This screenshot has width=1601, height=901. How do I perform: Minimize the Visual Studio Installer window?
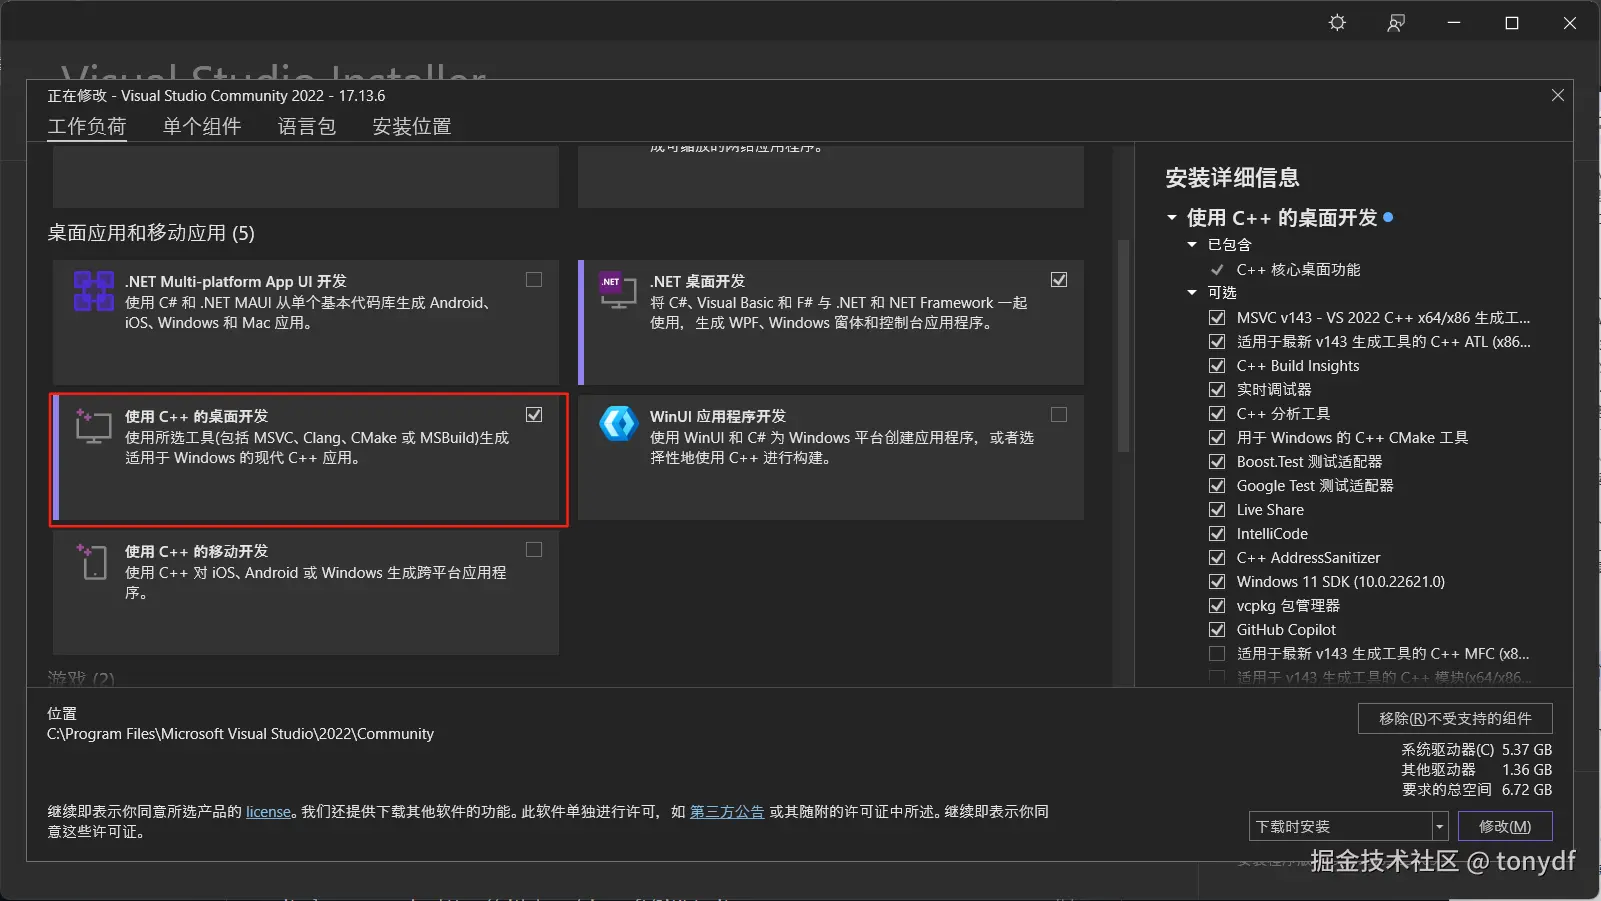[x=1454, y=23]
